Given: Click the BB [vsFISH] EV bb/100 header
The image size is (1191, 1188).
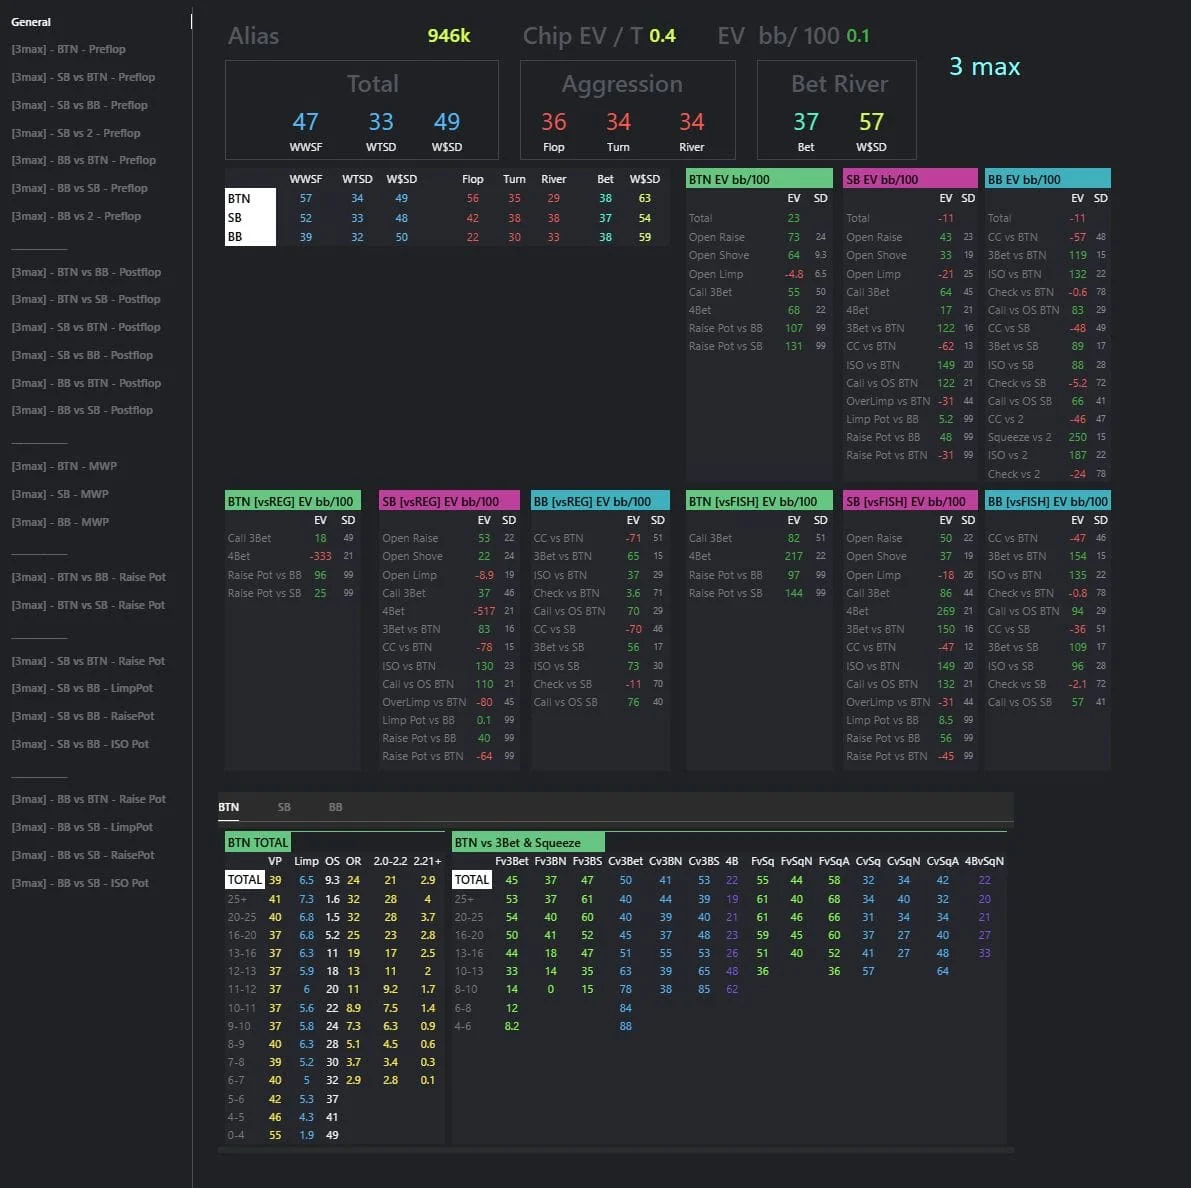Looking at the screenshot, I should tap(1047, 501).
